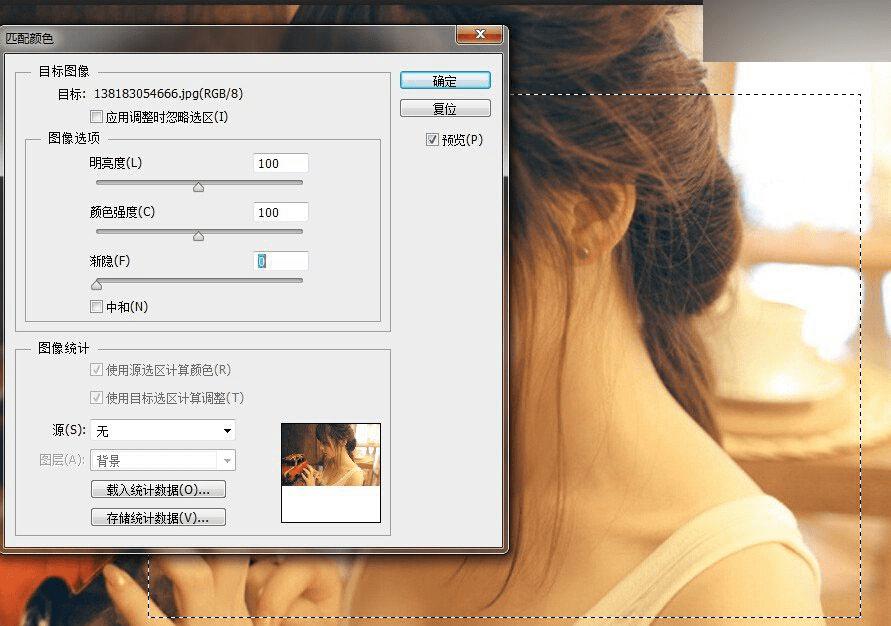Viewport: 891px width, 626px height.
Task: Click the 颜色强度(C) value field
Action: (281, 212)
